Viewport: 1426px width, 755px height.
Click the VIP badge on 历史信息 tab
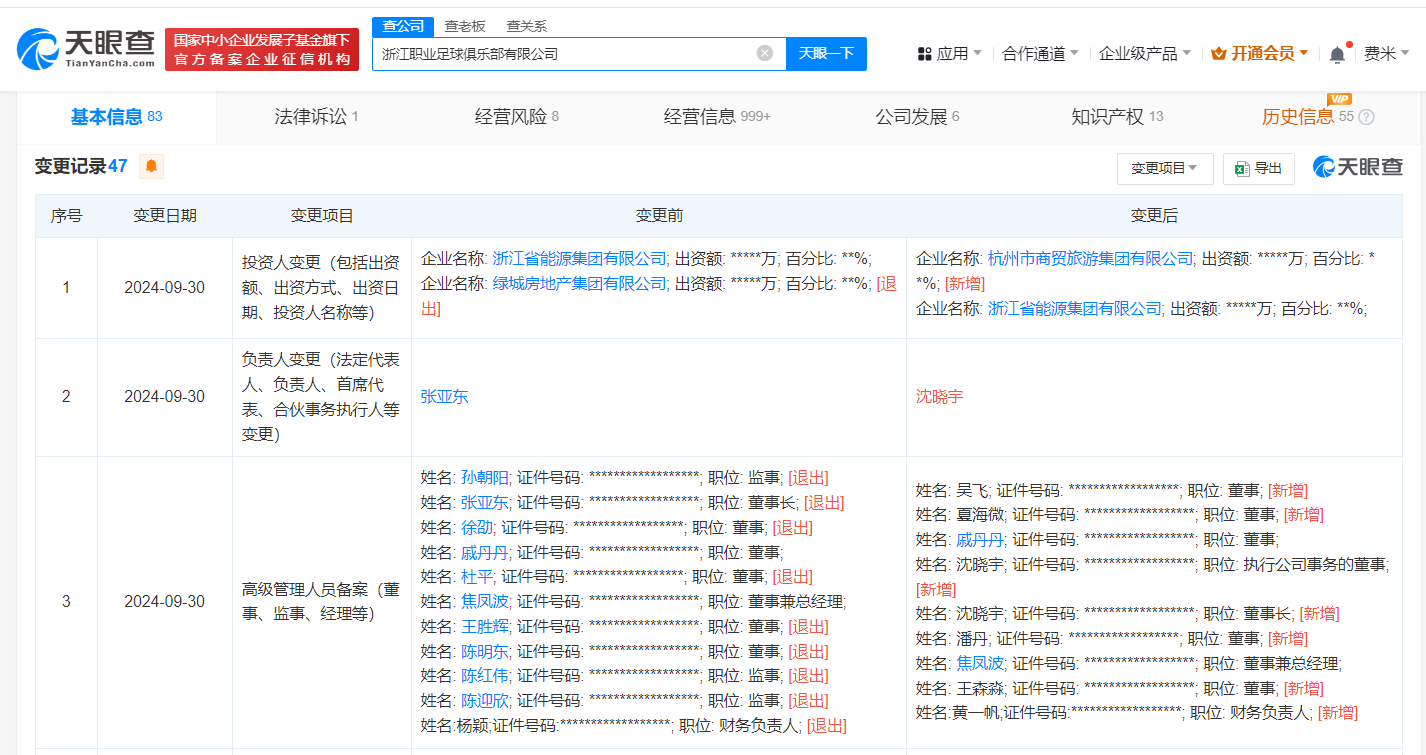[1339, 100]
